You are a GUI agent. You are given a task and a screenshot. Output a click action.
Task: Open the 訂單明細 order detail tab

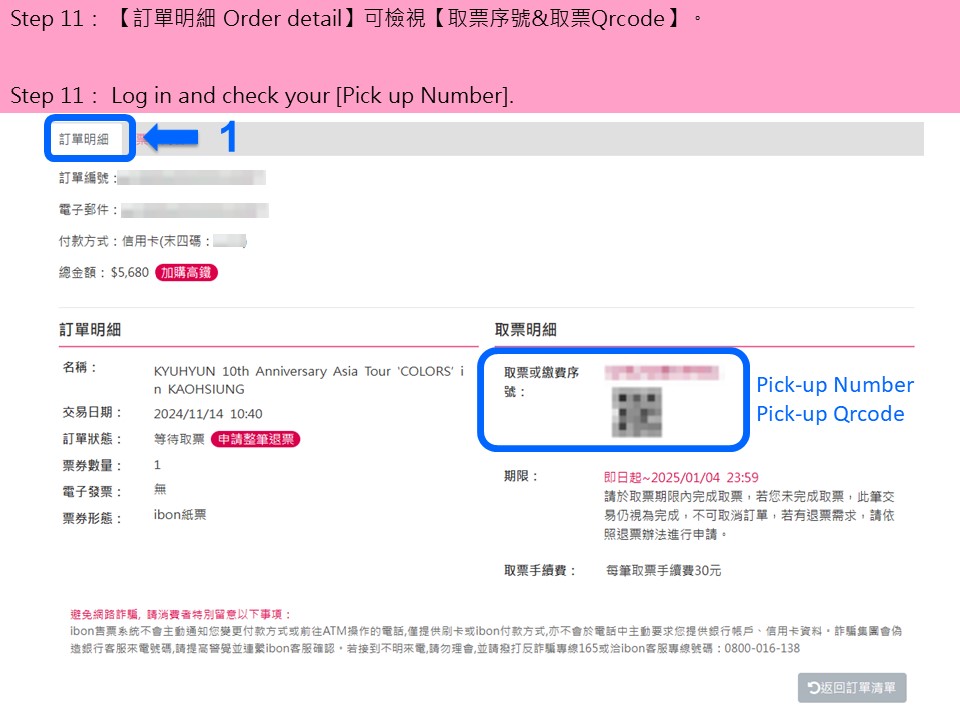pyautogui.click(x=84, y=139)
